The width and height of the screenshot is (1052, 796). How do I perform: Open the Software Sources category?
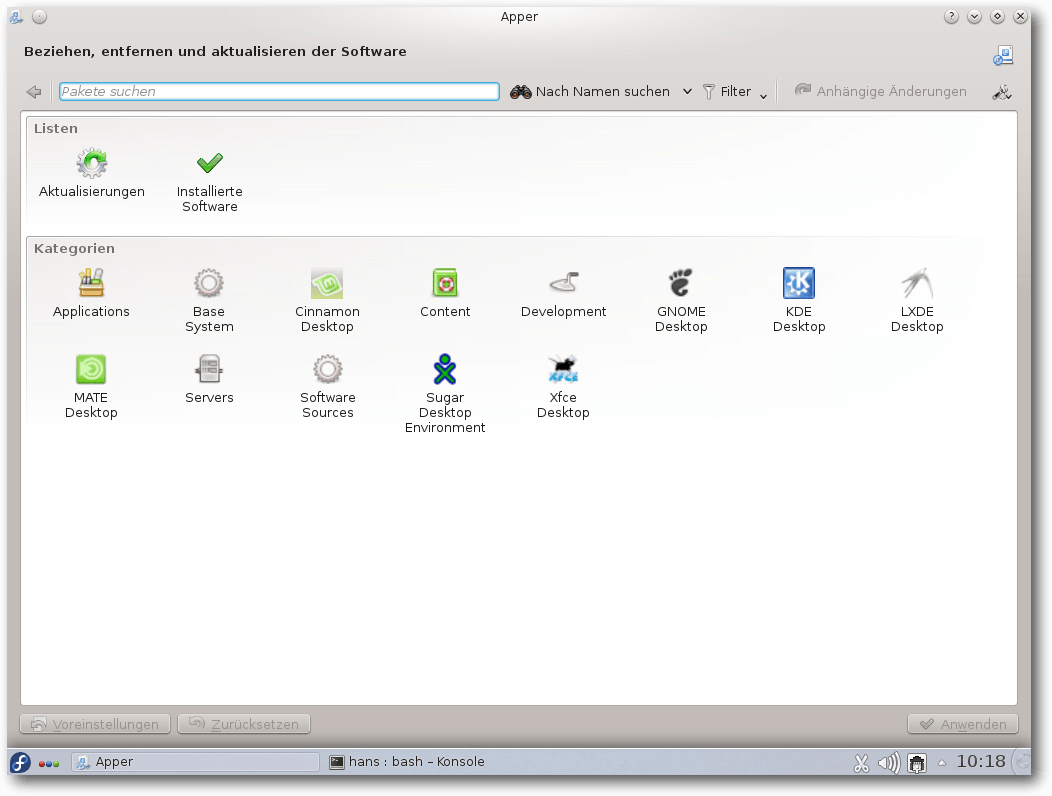pos(327,387)
